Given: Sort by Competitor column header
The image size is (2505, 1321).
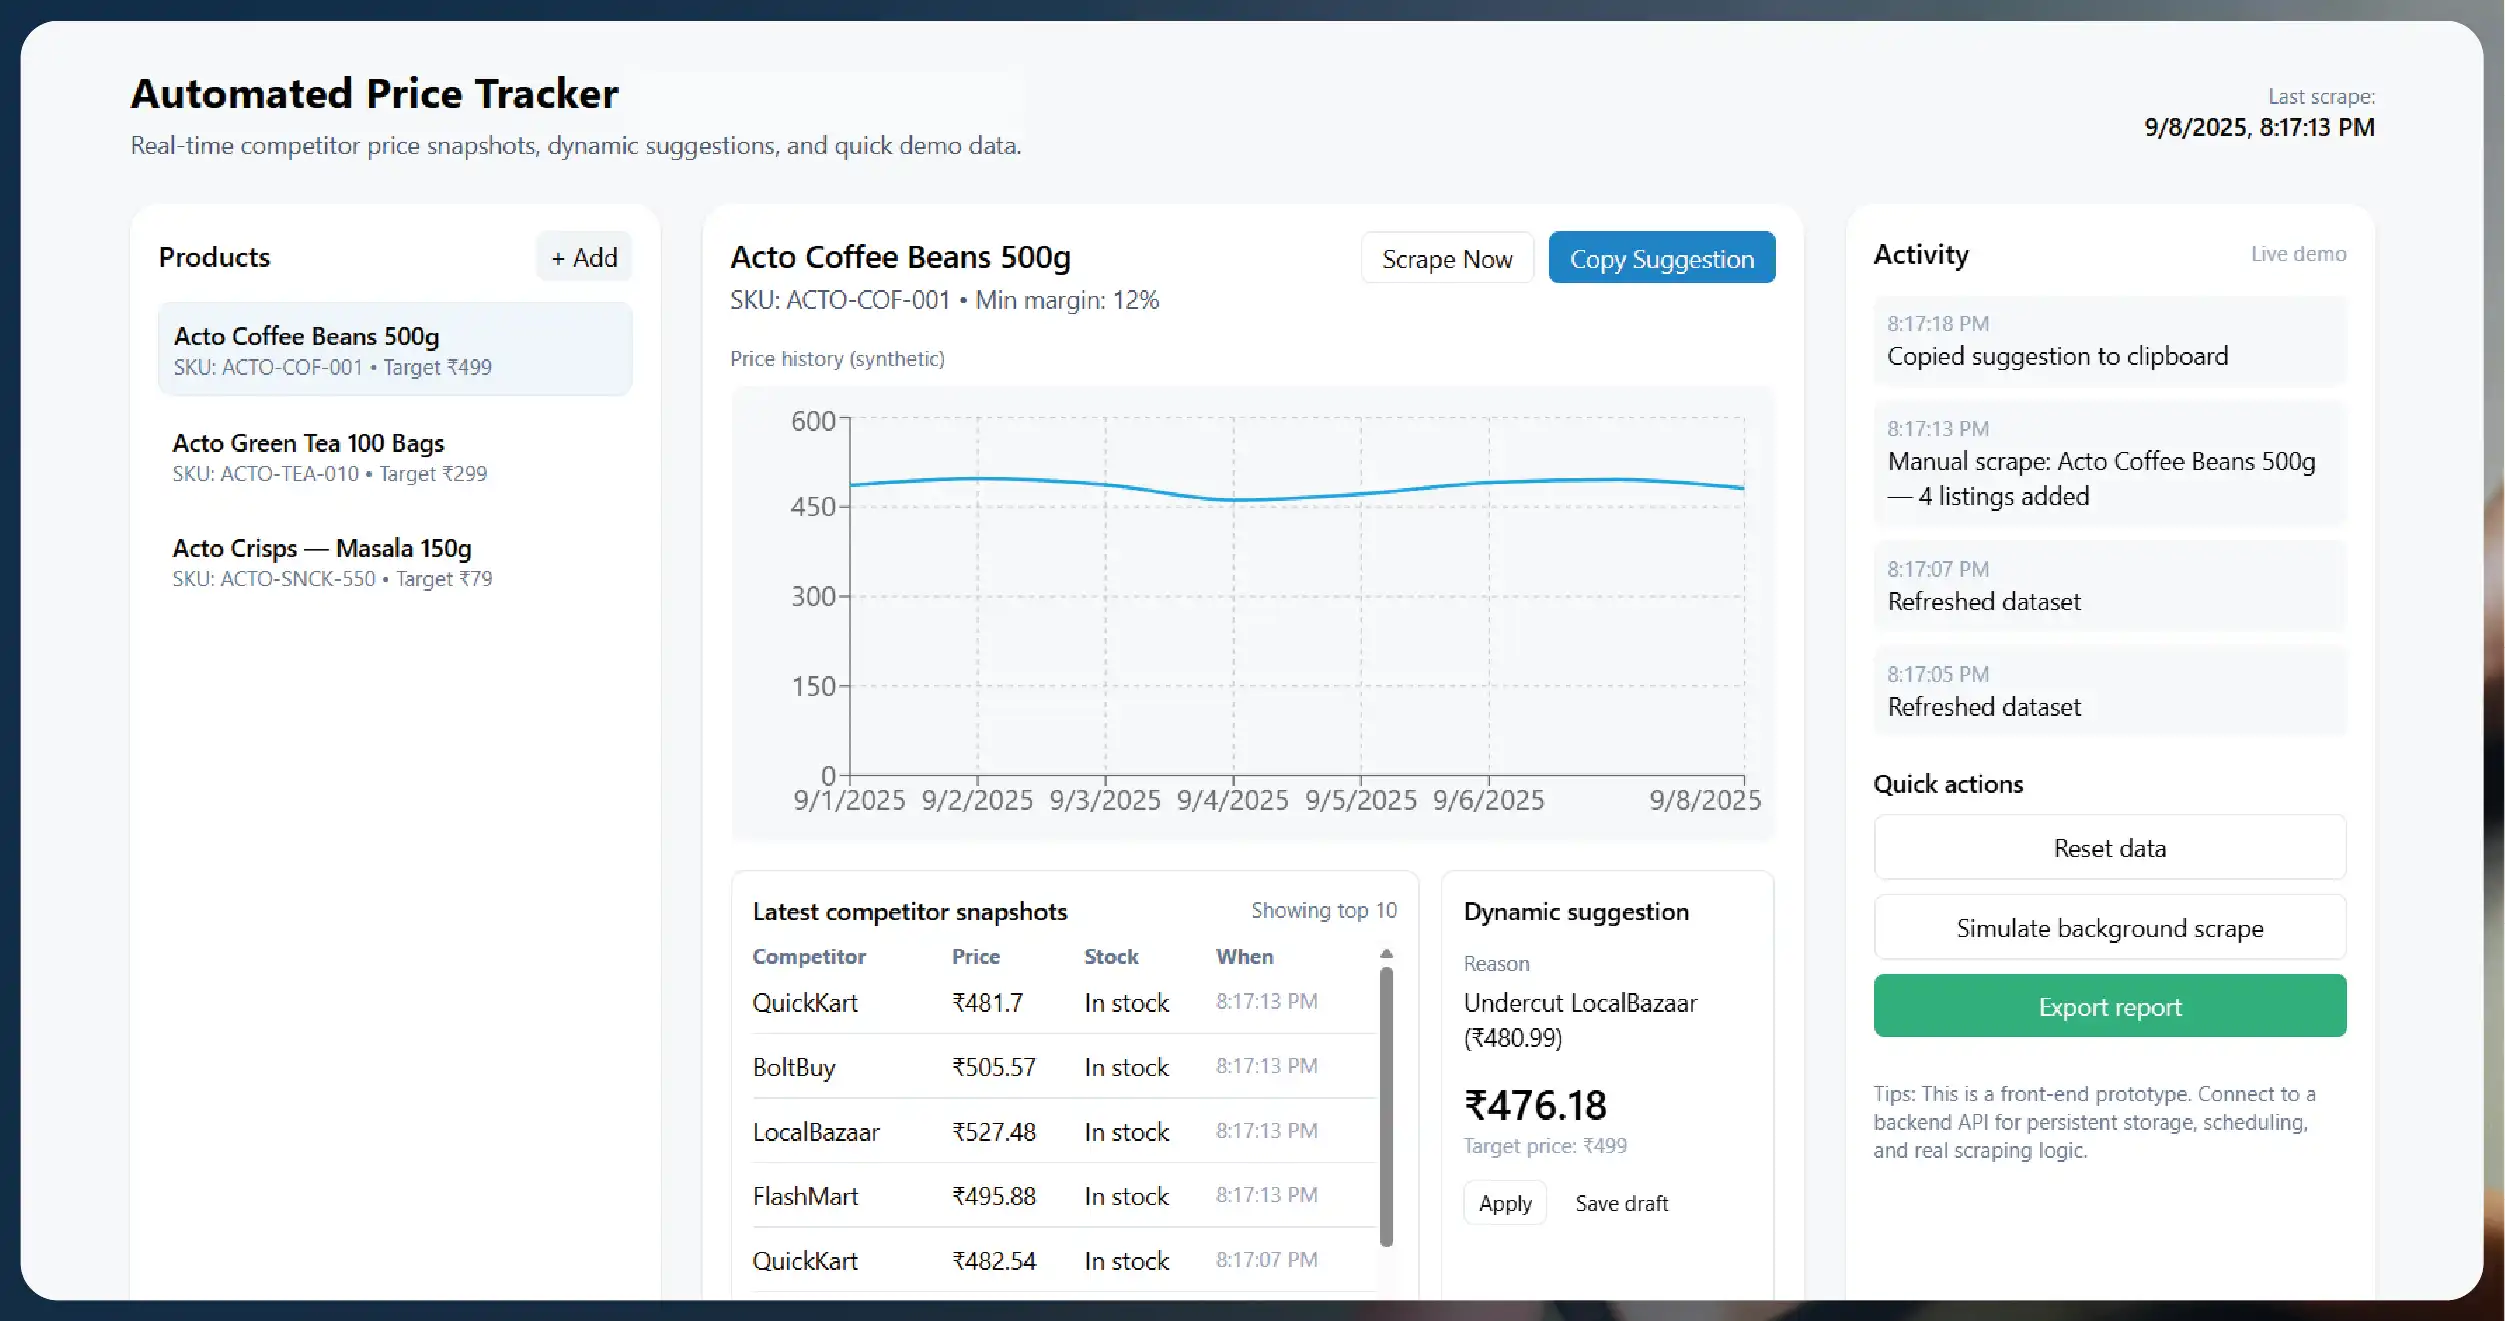Looking at the screenshot, I should pyautogui.click(x=808, y=956).
